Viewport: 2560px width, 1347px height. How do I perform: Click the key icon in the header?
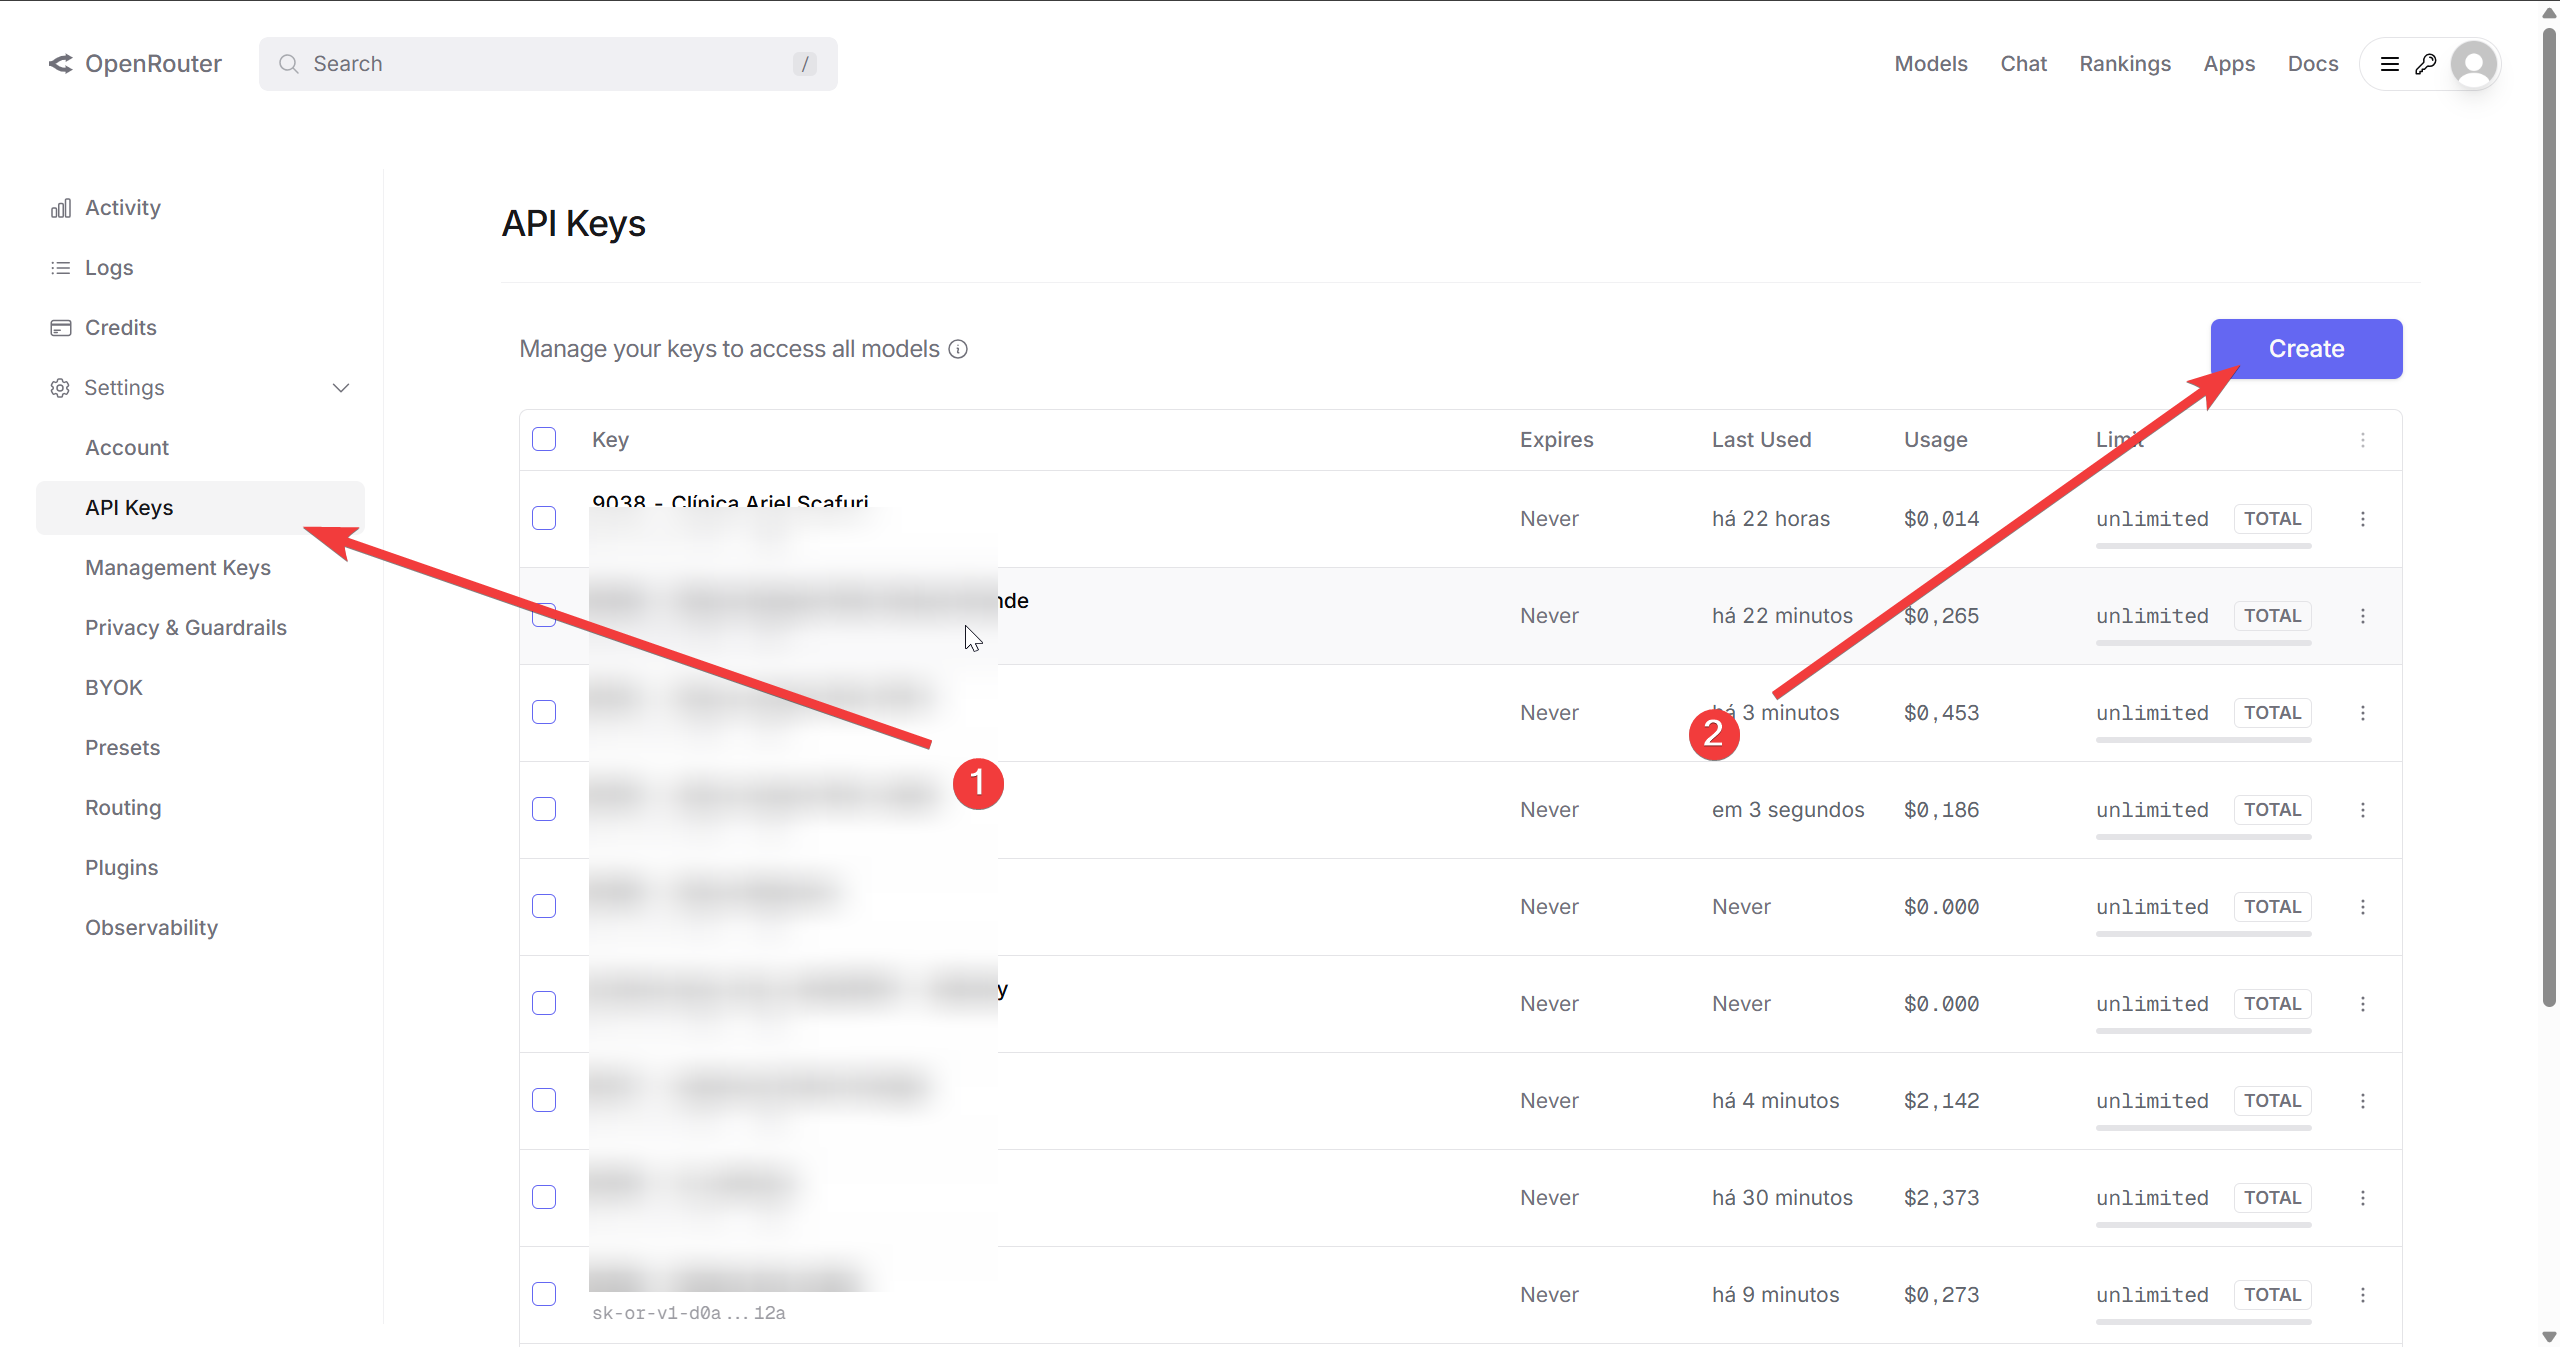pyautogui.click(x=2425, y=64)
